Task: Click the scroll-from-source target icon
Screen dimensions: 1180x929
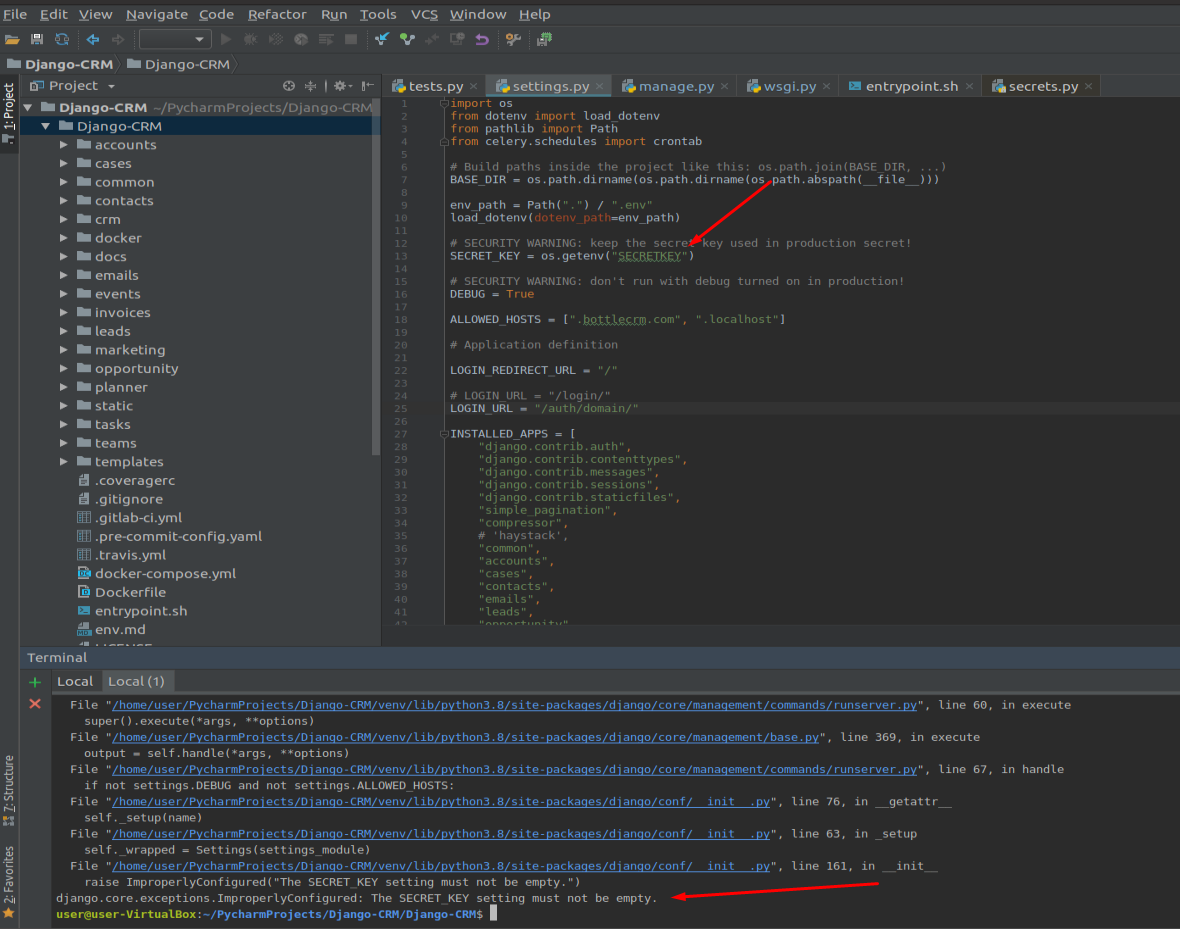Action: pyautogui.click(x=288, y=86)
